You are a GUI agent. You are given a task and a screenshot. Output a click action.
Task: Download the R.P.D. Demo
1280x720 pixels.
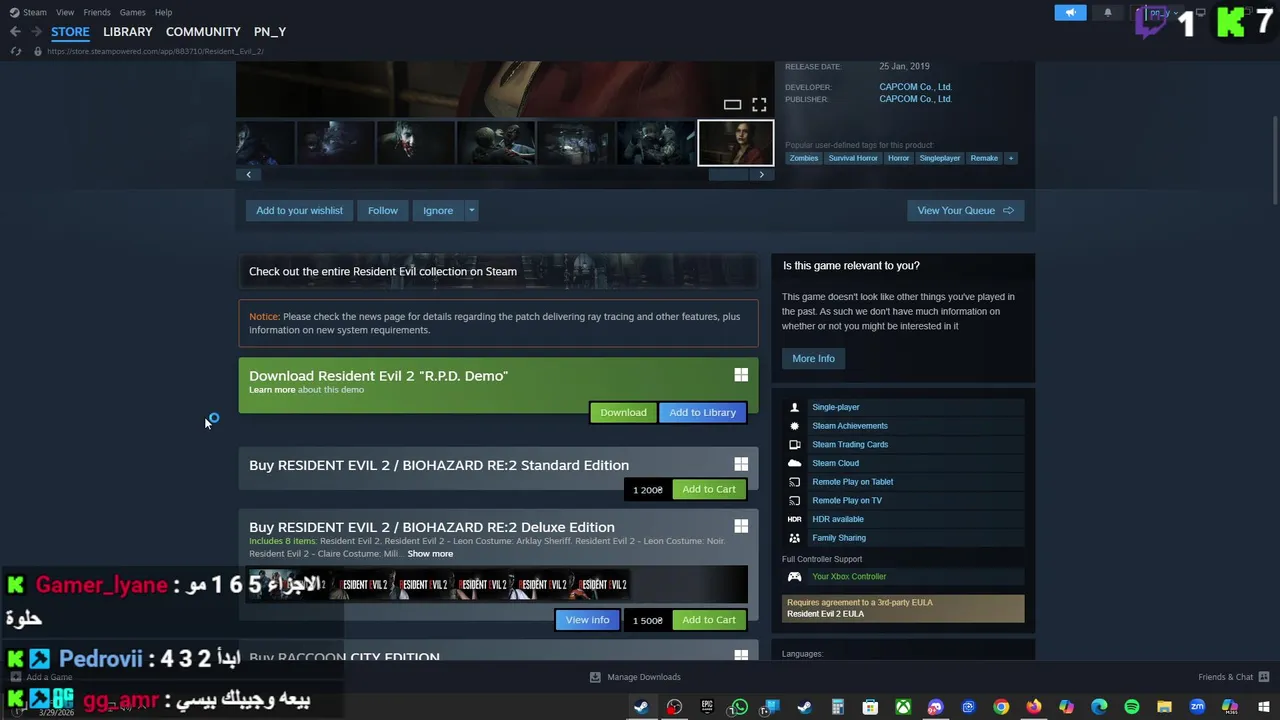623,412
